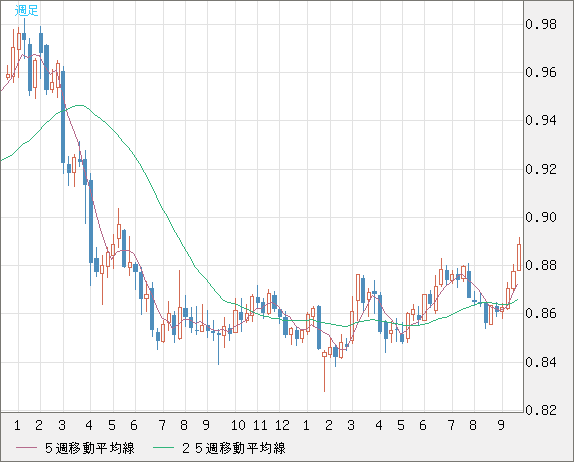Click month 10 on the time axis
Viewport: 574px width, 462px height.
tap(238, 425)
